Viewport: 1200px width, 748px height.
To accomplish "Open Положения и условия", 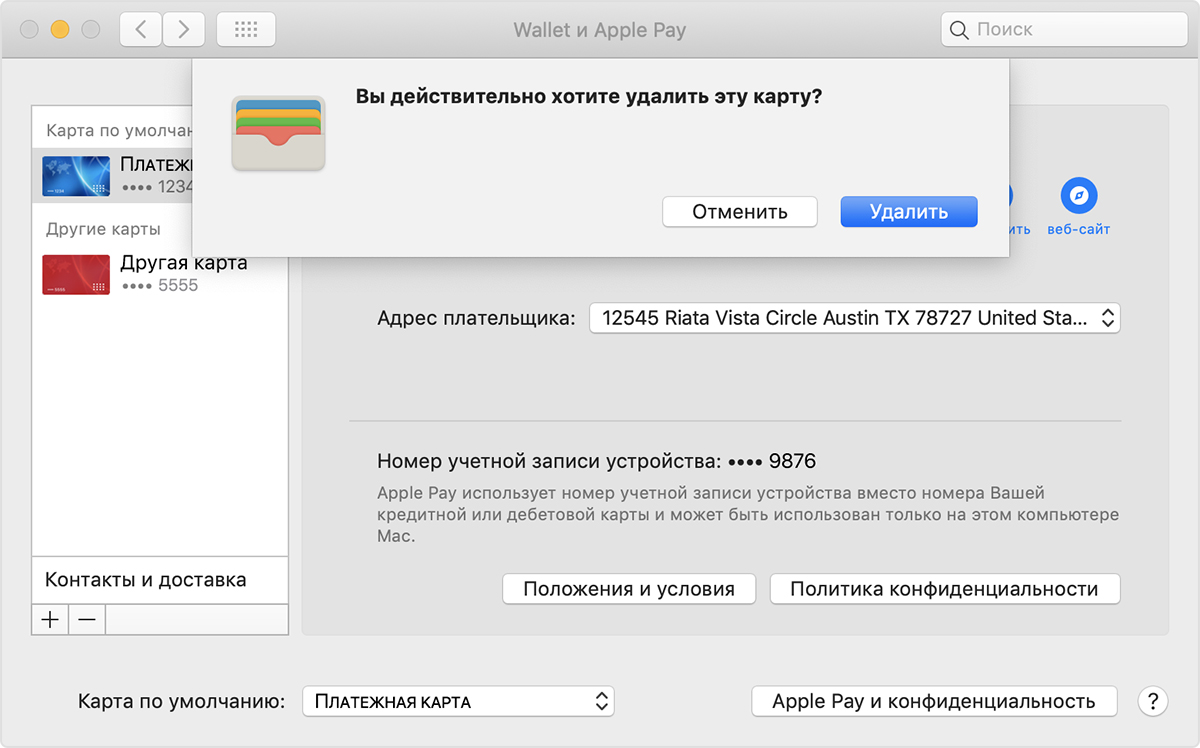I will coord(629,589).
